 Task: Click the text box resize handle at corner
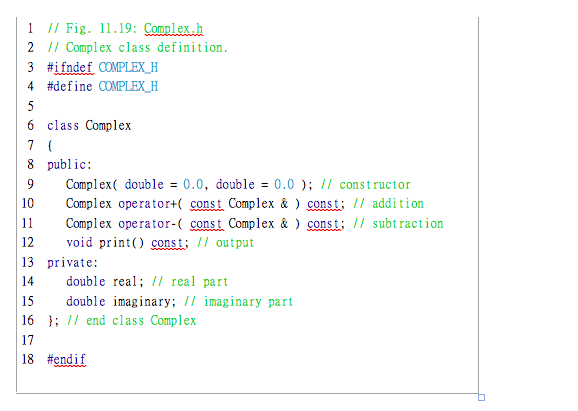[481, 397]
